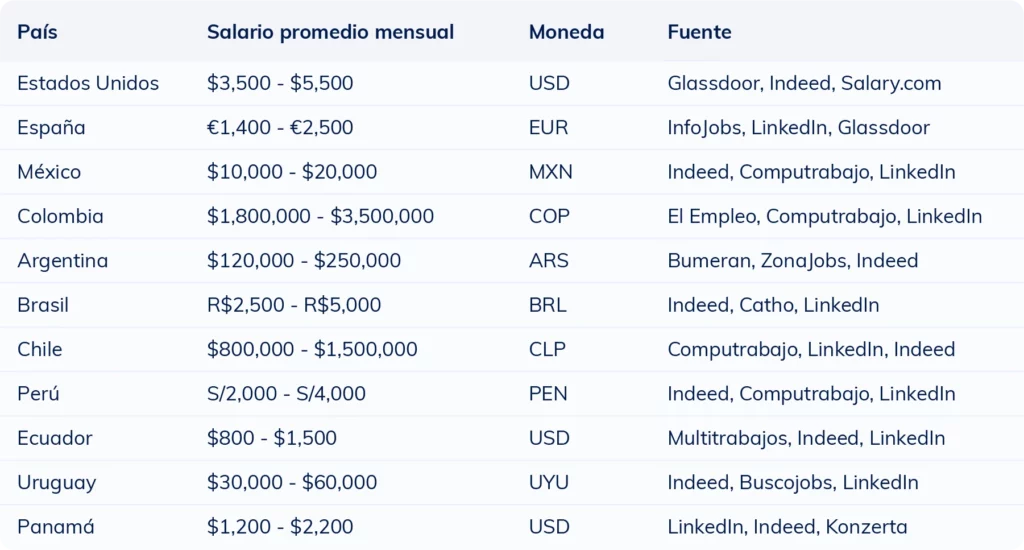This screenshot has height=550, width=1024.
Task: Select the Perú country cell
Action: click(x=38, y=394)
